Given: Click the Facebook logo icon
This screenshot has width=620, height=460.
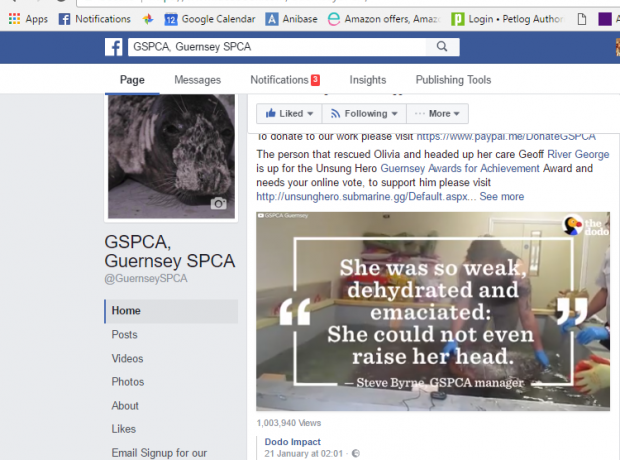Looking at the screenshot, I should coord(113,47).
